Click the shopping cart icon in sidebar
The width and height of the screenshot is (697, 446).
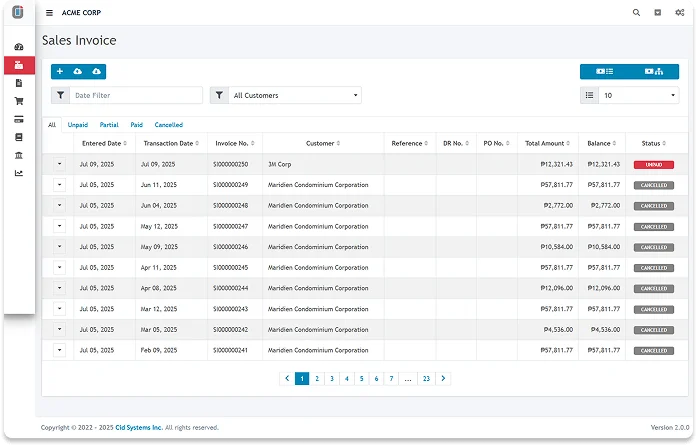19,101
